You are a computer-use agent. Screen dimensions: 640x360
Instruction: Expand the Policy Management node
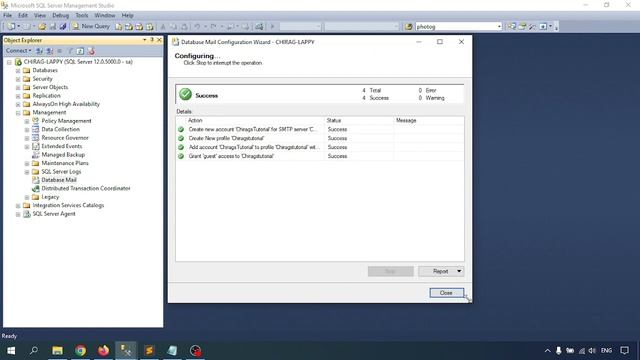[x=27, y=121]
